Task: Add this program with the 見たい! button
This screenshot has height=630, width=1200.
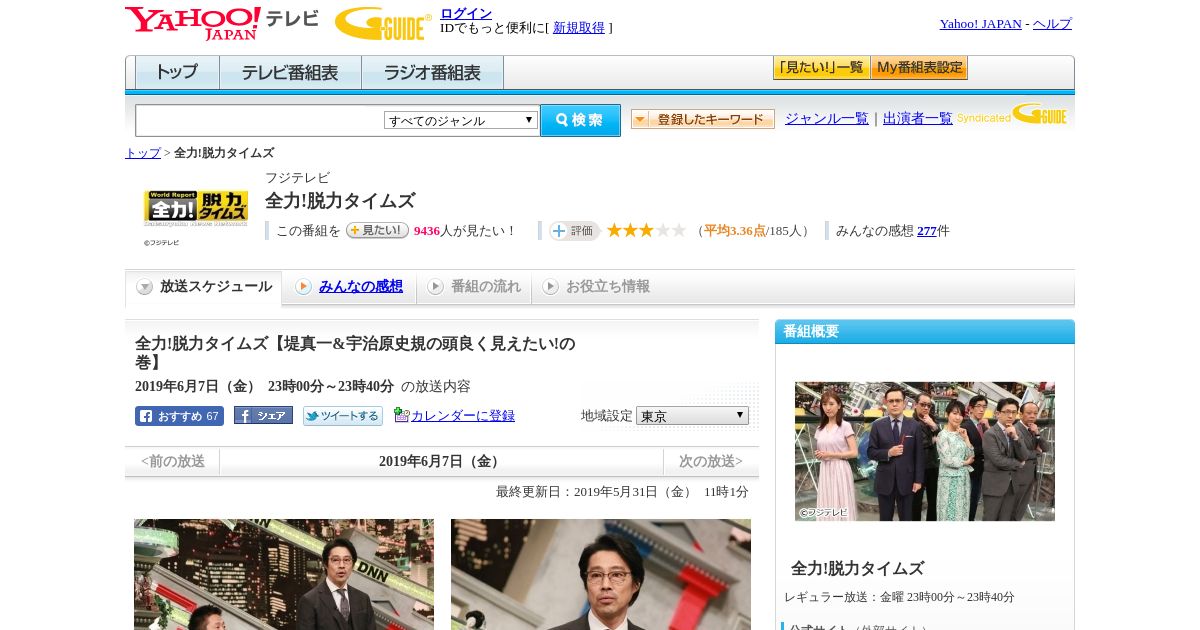Action: [377, 230]
